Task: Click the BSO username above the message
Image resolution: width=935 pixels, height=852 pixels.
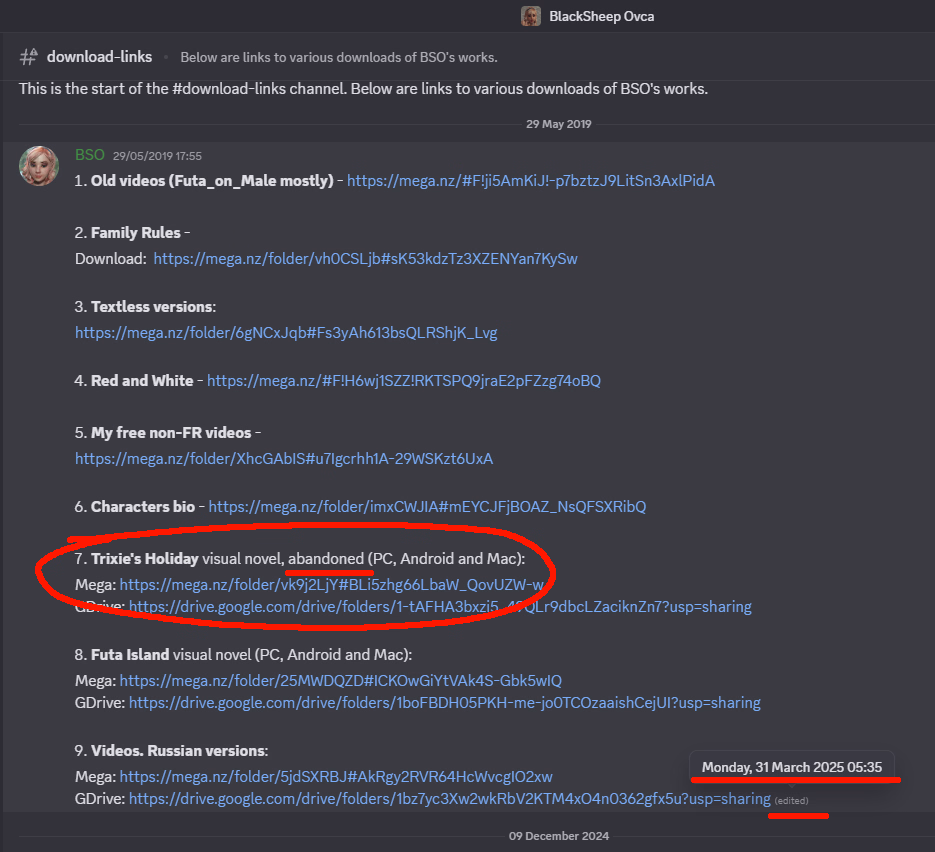Action: click(90, 155)
